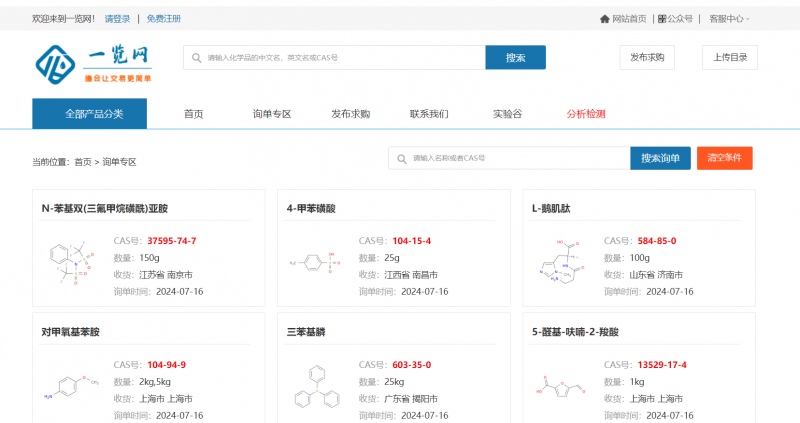Open the 5-醛基-呋喃-2-羧酸 card title
800x423 pixels.
tap(575, 332)
